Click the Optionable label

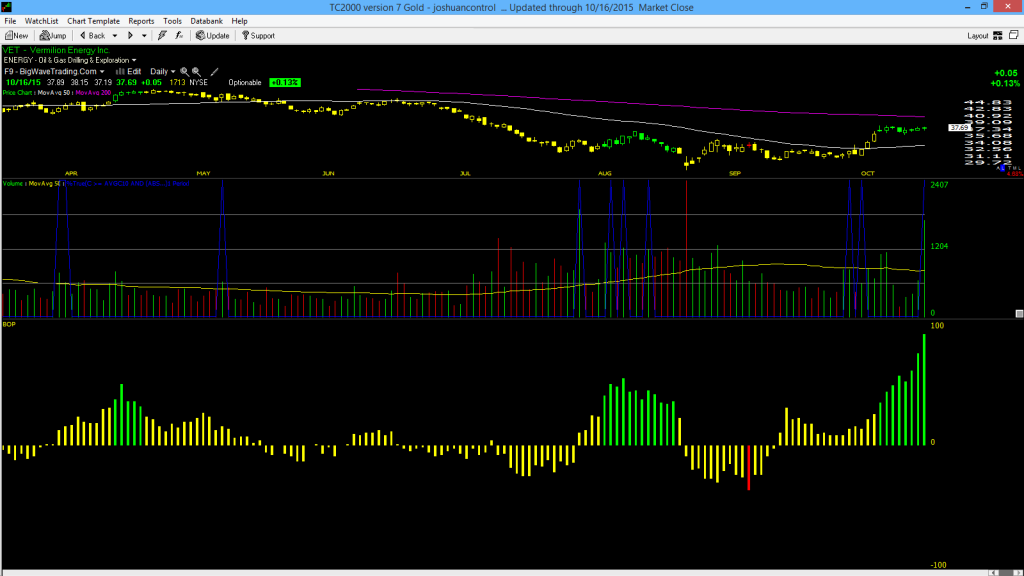tap(245, 82)
